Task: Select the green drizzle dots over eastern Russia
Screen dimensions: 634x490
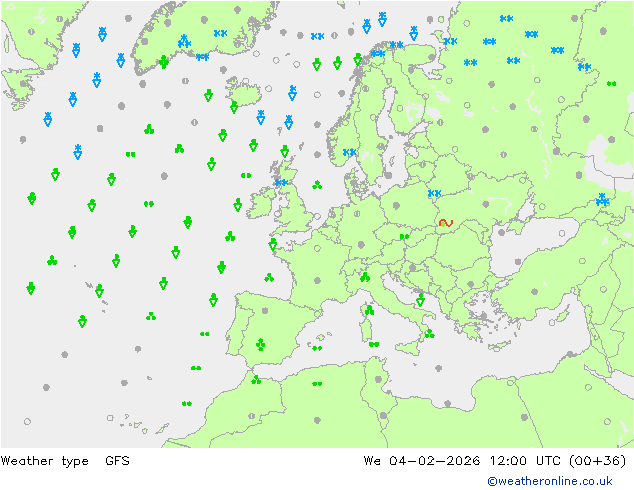Action: [x=611, y=84]
